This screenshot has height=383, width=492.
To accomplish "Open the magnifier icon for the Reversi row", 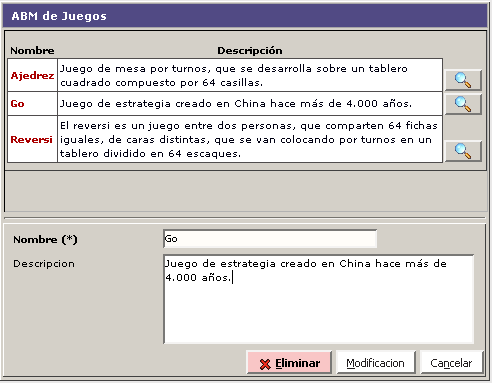I will tap(463, 151).
